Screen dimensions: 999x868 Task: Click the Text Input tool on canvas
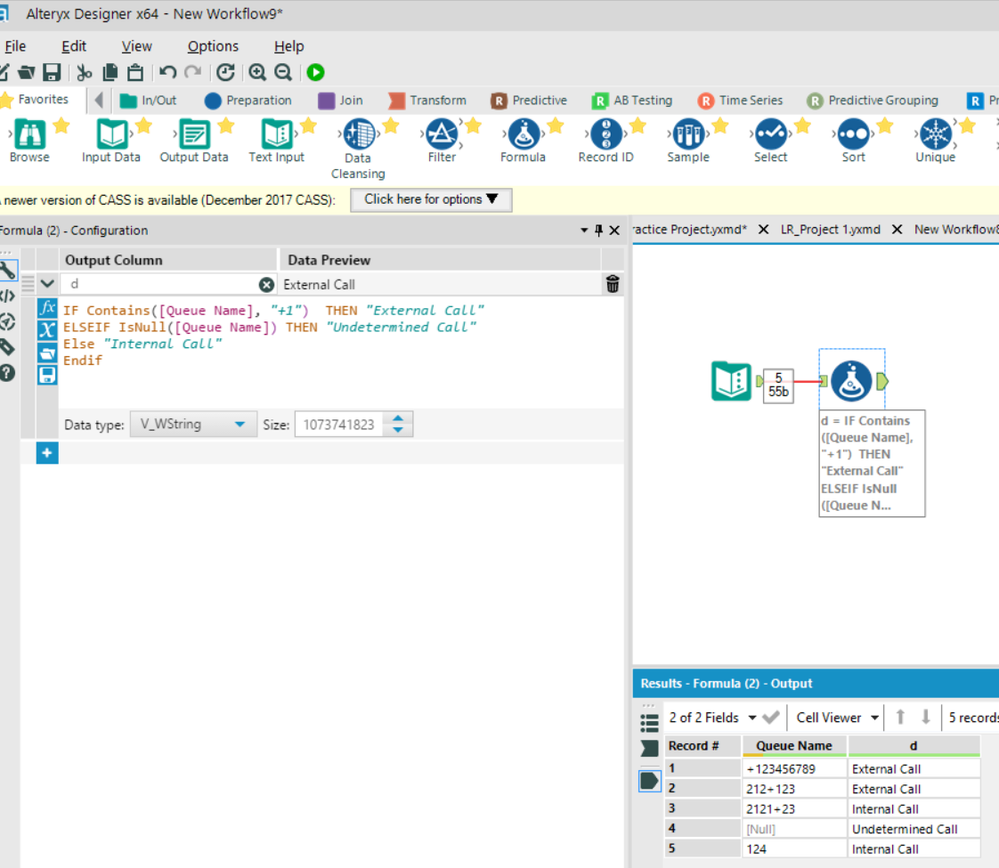point(731,381)
